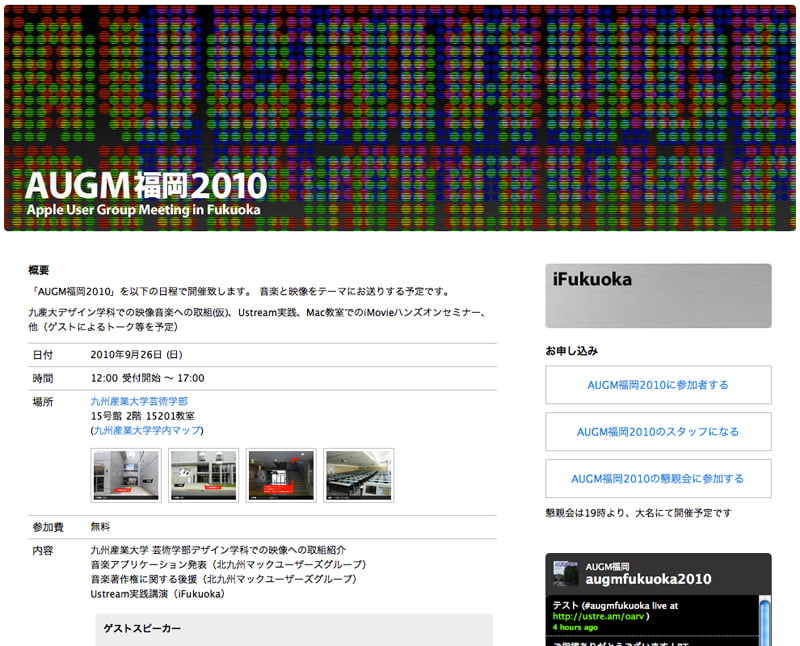
Task: View the third staircase photo thumbnail
Action: pyautogui.click(x=281, y=475)
